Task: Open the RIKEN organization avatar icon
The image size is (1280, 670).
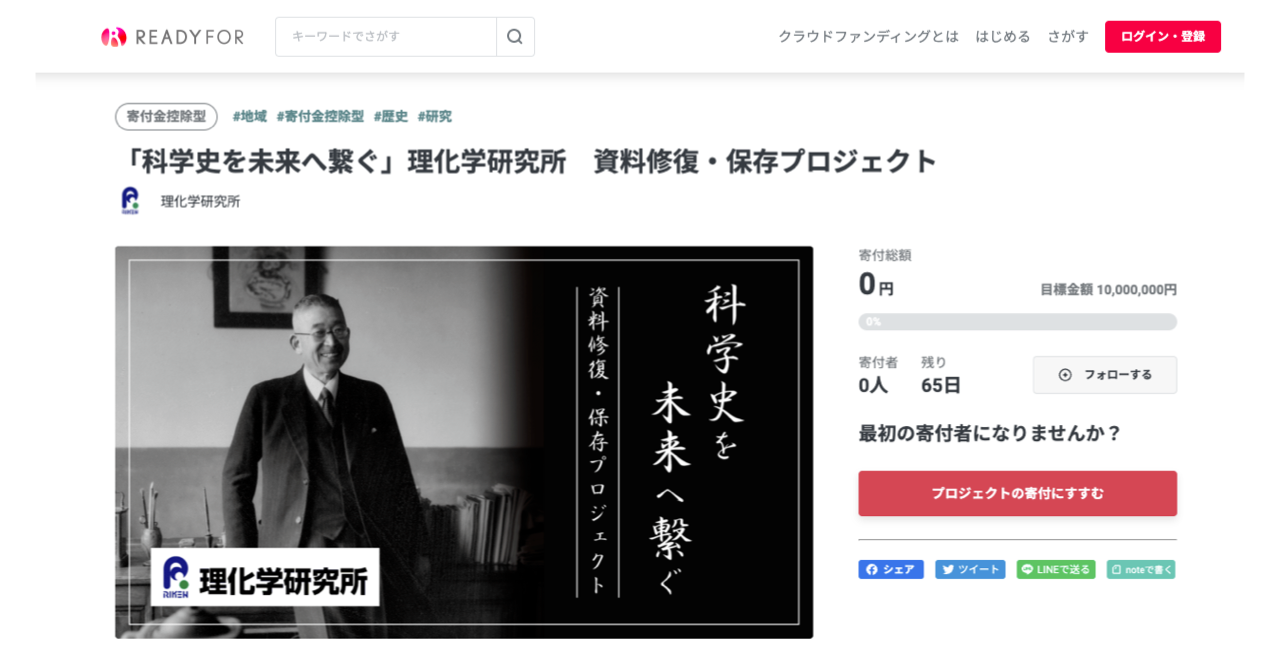Action: [x=130, y=201]
